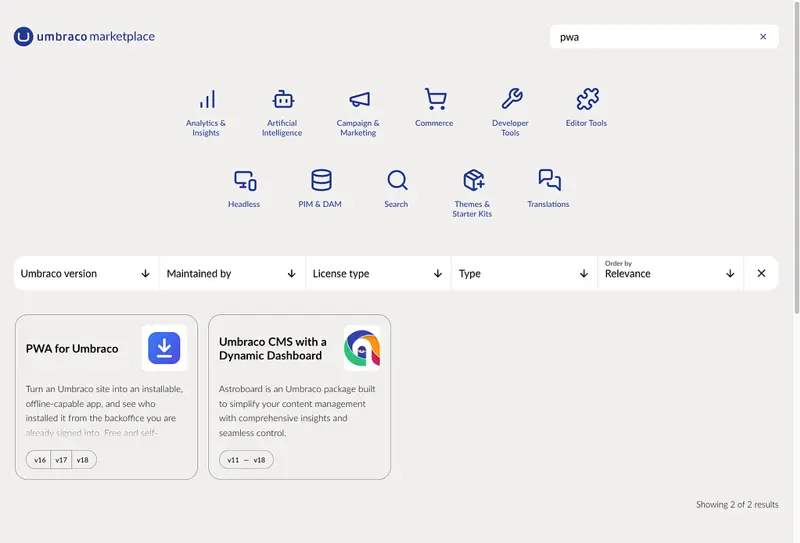Click the Headless category label
800x543 pixels.
pyautogui.click(x=244, y=204)
